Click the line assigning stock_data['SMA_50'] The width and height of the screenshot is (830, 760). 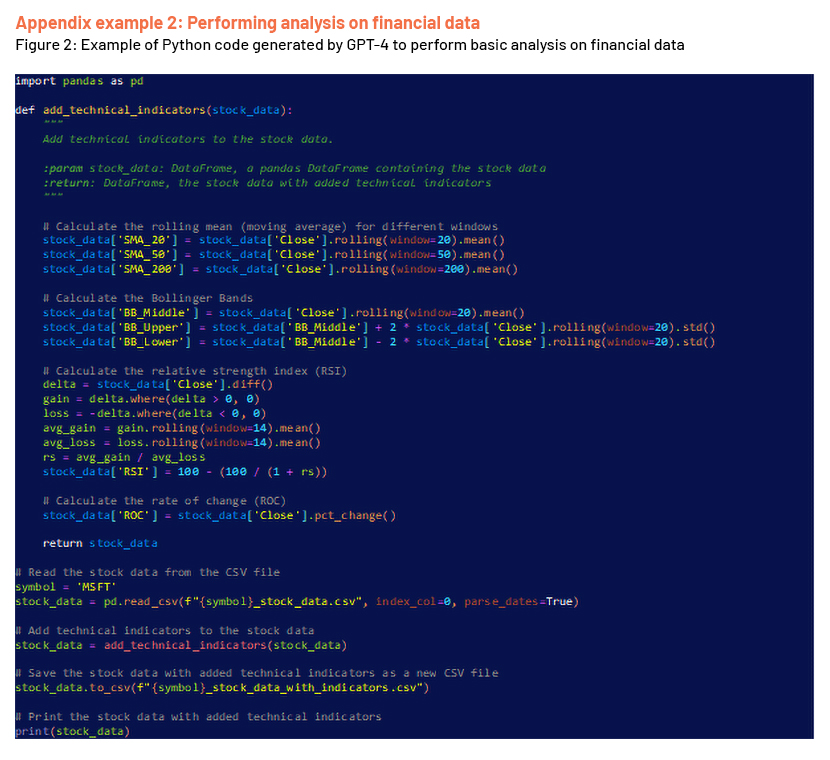pyautogui.click(x=274, y=255)
